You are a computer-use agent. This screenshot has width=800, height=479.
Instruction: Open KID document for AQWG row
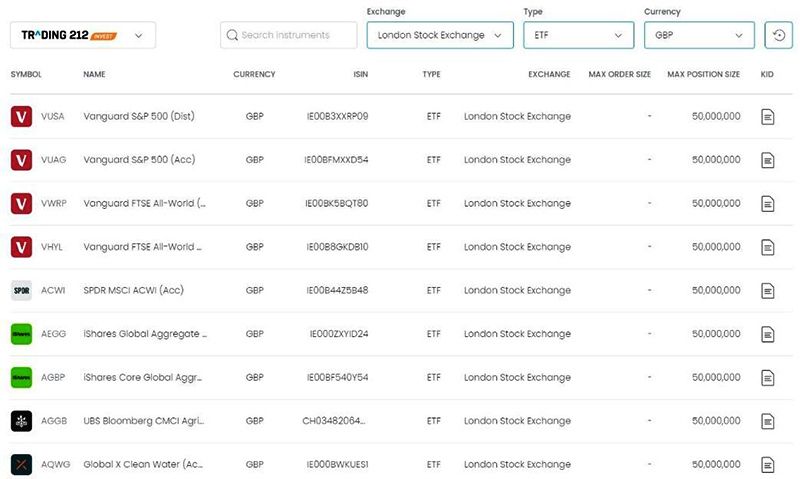(x=767, y=465)
